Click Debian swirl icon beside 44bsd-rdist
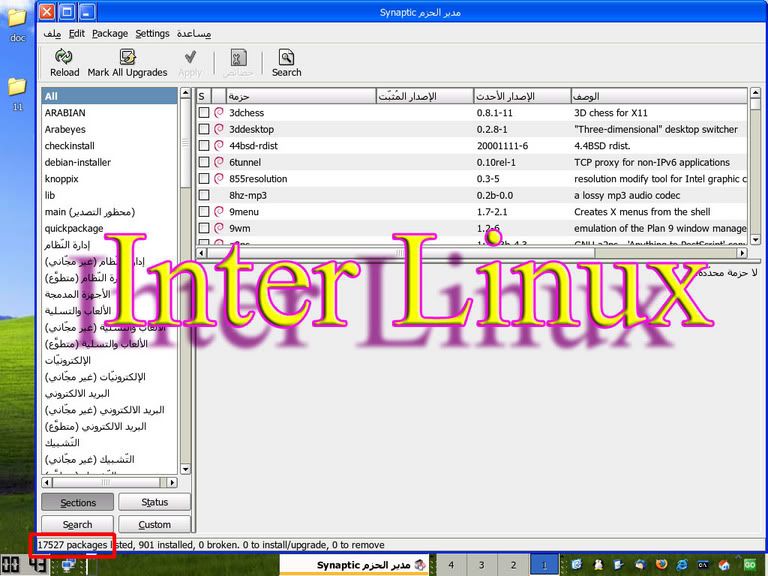This screenshot has height=576, width=768. [218, 145]
